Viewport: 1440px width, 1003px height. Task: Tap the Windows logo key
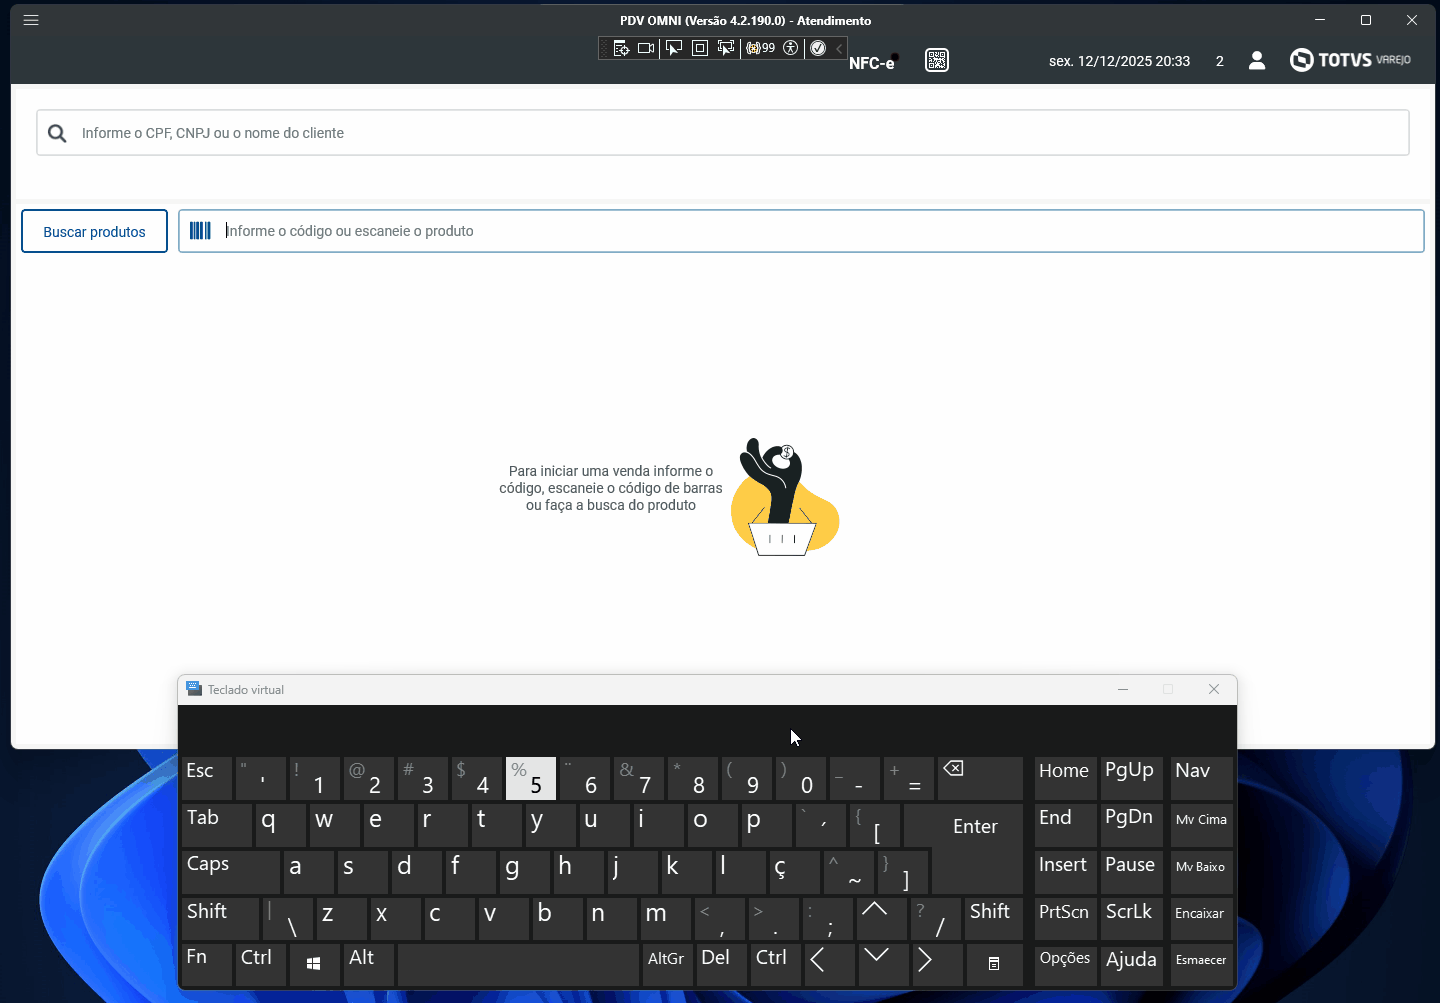[x=313, y=964]
